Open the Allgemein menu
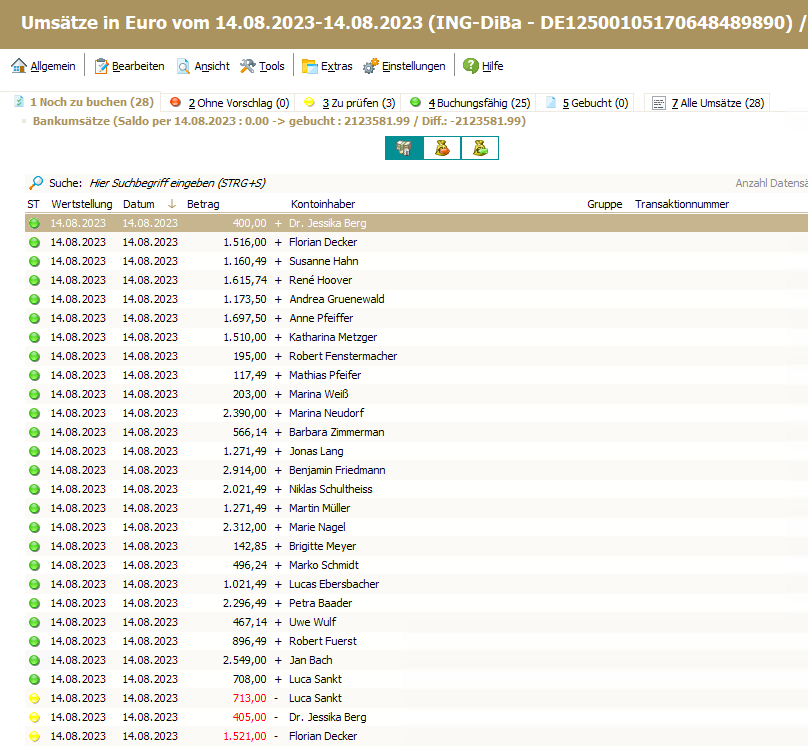 click(x=43, y=66)
